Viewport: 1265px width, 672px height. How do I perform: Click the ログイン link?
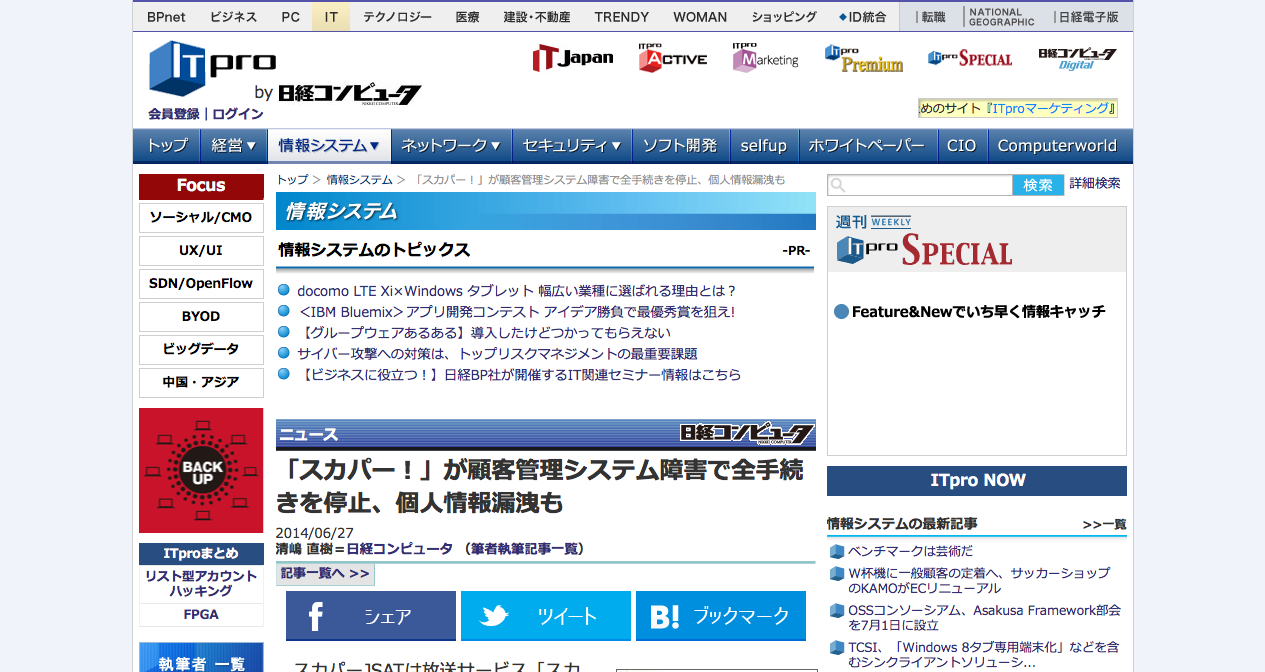tap(238, 114)
